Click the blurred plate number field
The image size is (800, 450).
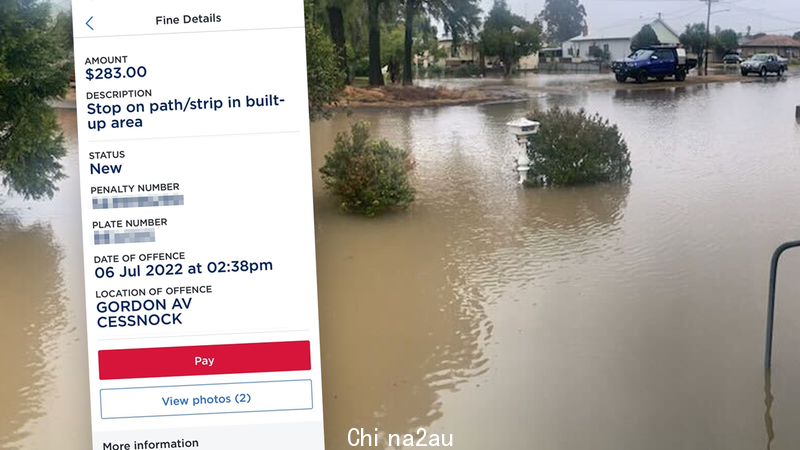tap(124, 237)
